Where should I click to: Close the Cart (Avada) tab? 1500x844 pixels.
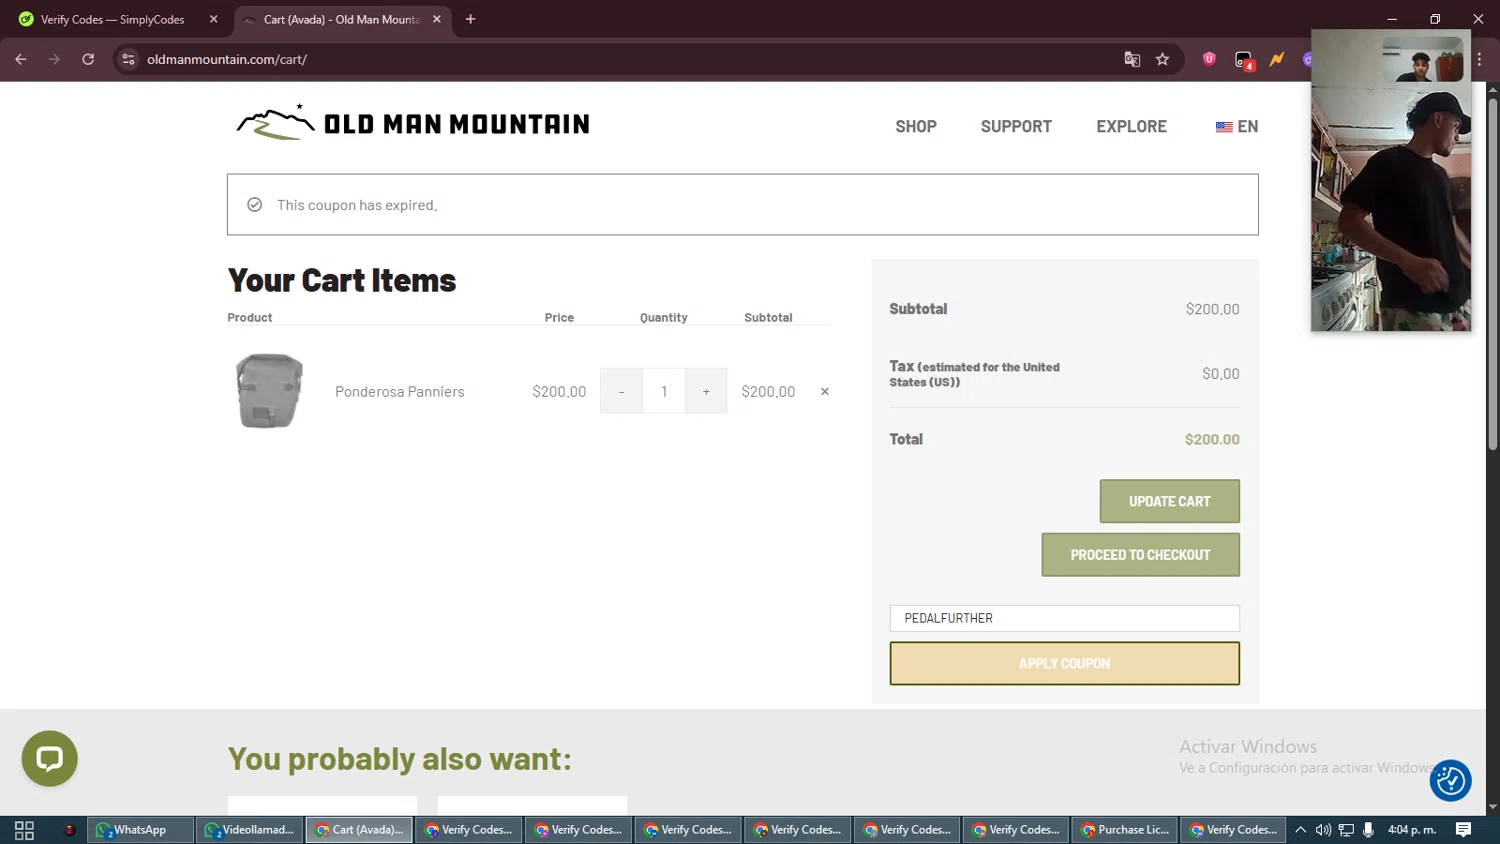pyautogui.click(x=436, y=19)
